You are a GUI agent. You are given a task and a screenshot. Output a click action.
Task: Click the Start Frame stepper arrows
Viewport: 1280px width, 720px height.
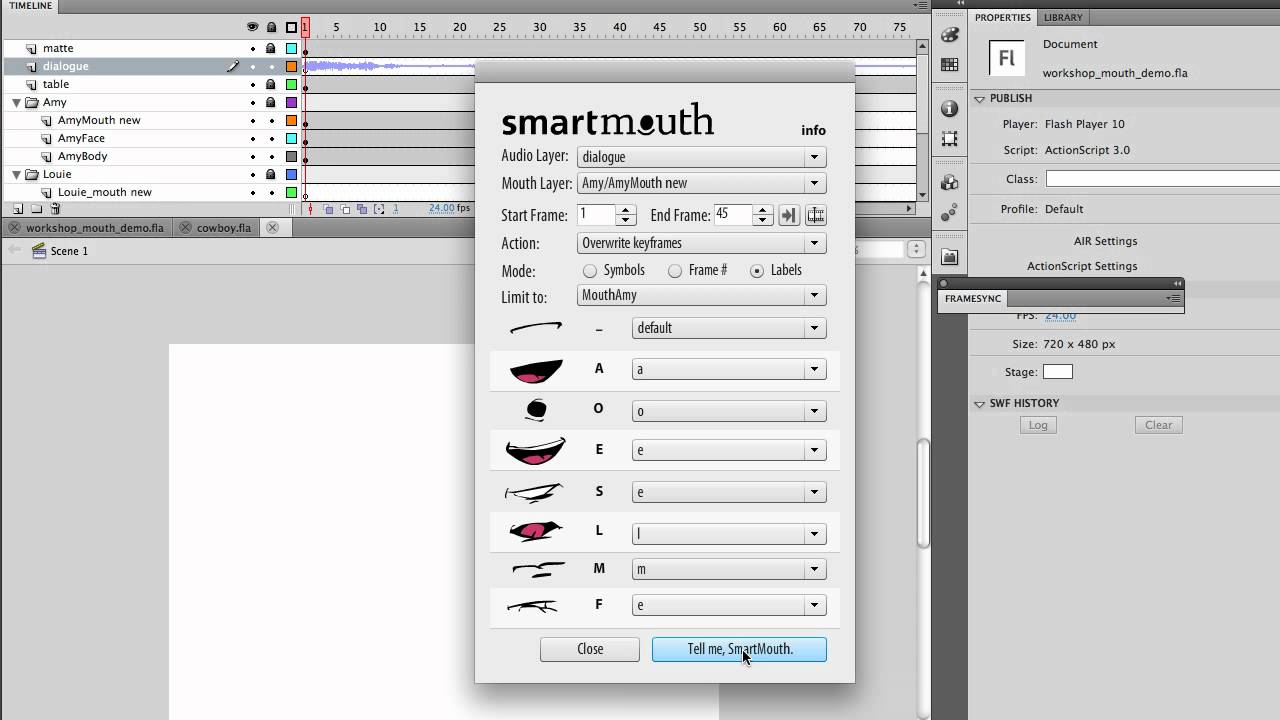coord(626,215)
